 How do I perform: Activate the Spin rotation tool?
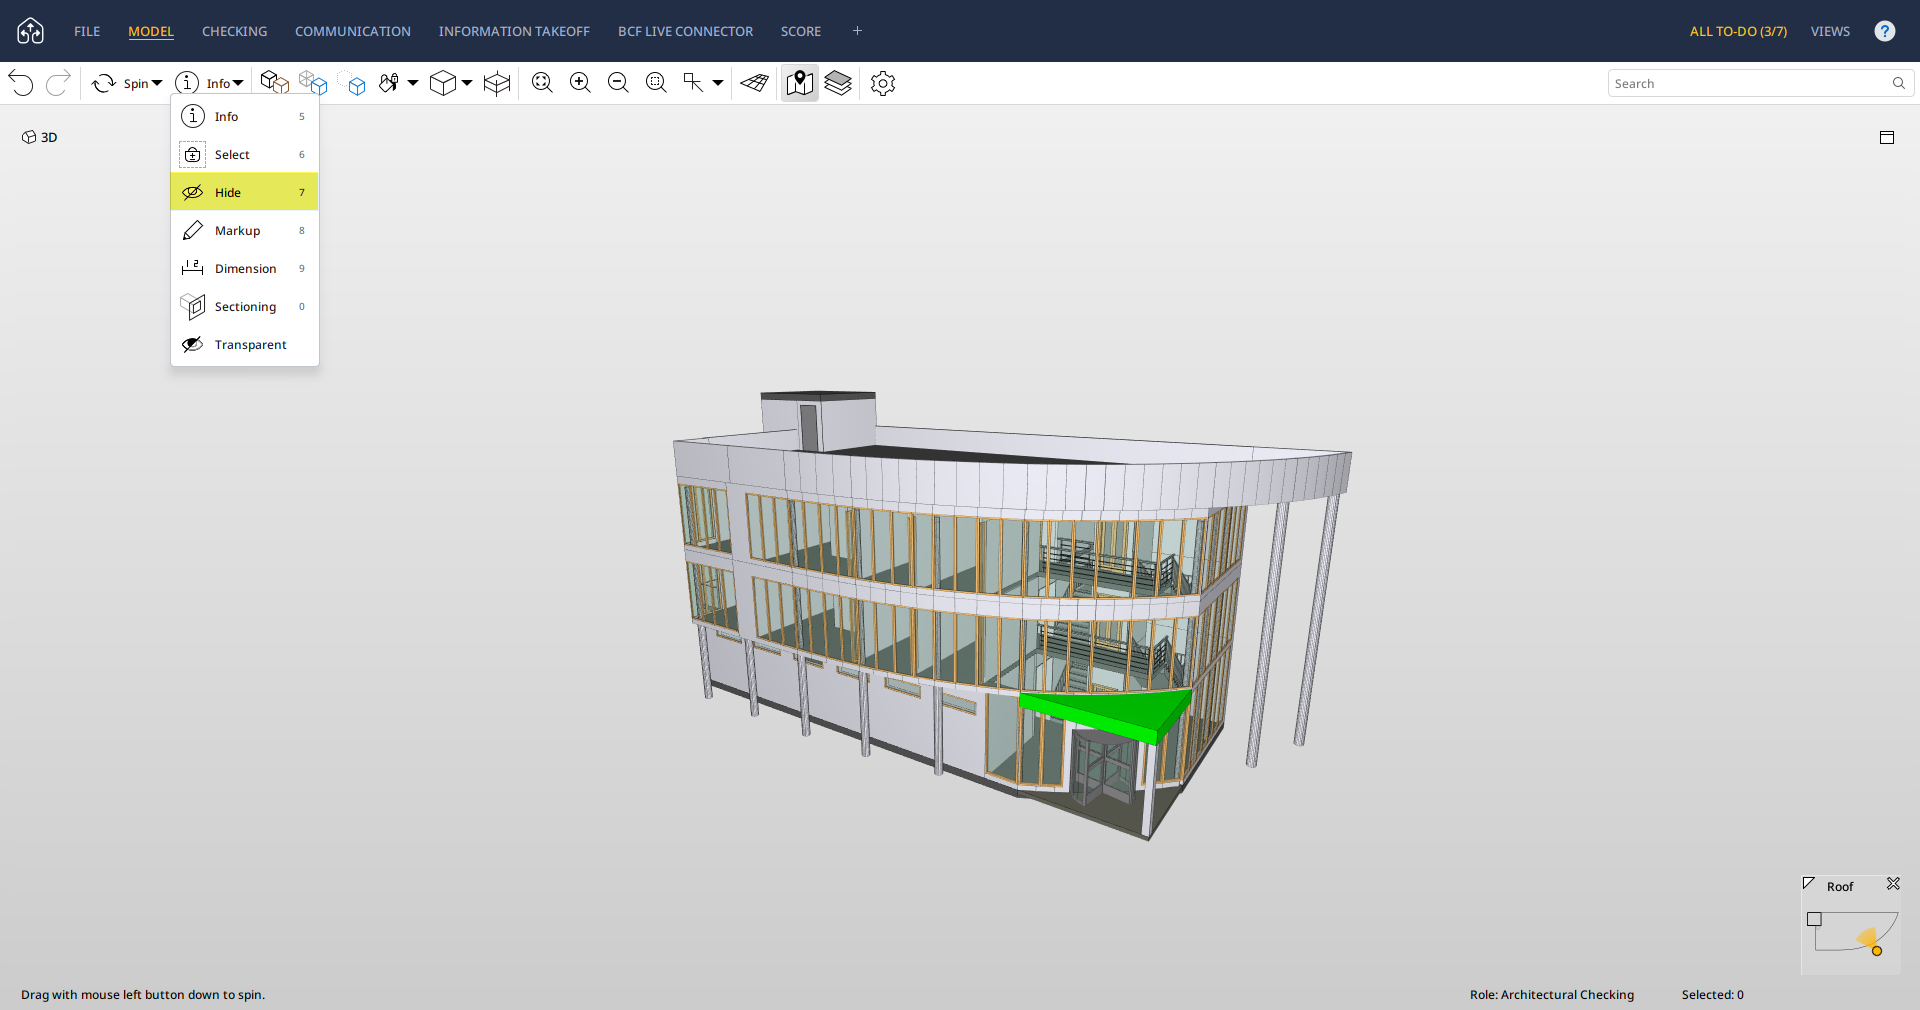pyautogui.click(x=105, y=83)
